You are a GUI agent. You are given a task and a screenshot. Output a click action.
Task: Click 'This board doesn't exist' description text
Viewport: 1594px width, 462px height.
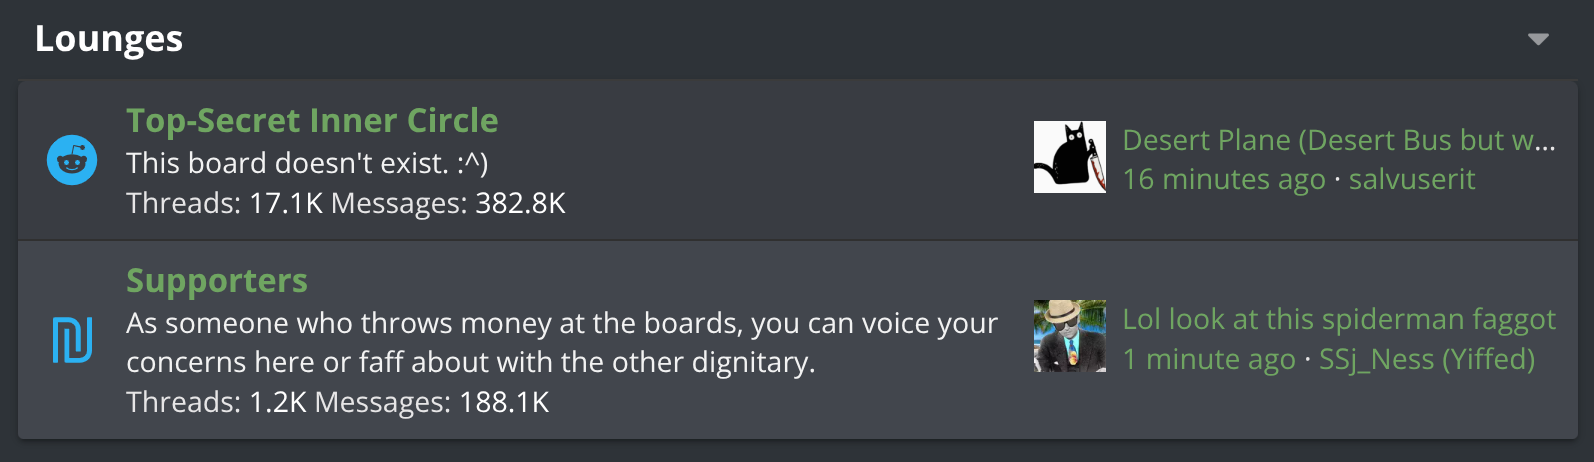coord(307,163)
